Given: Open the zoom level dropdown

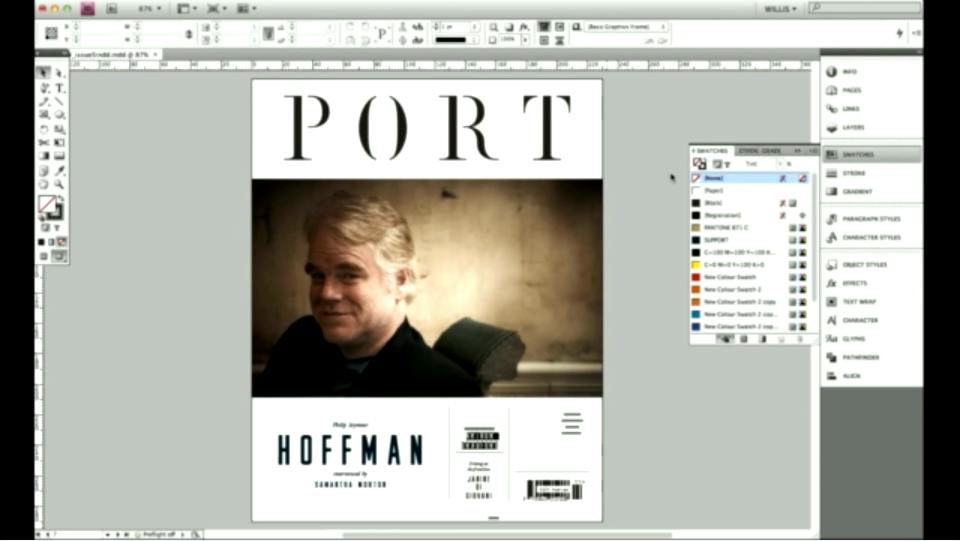Looking at the screenshot, I should (x=150, y=9).
